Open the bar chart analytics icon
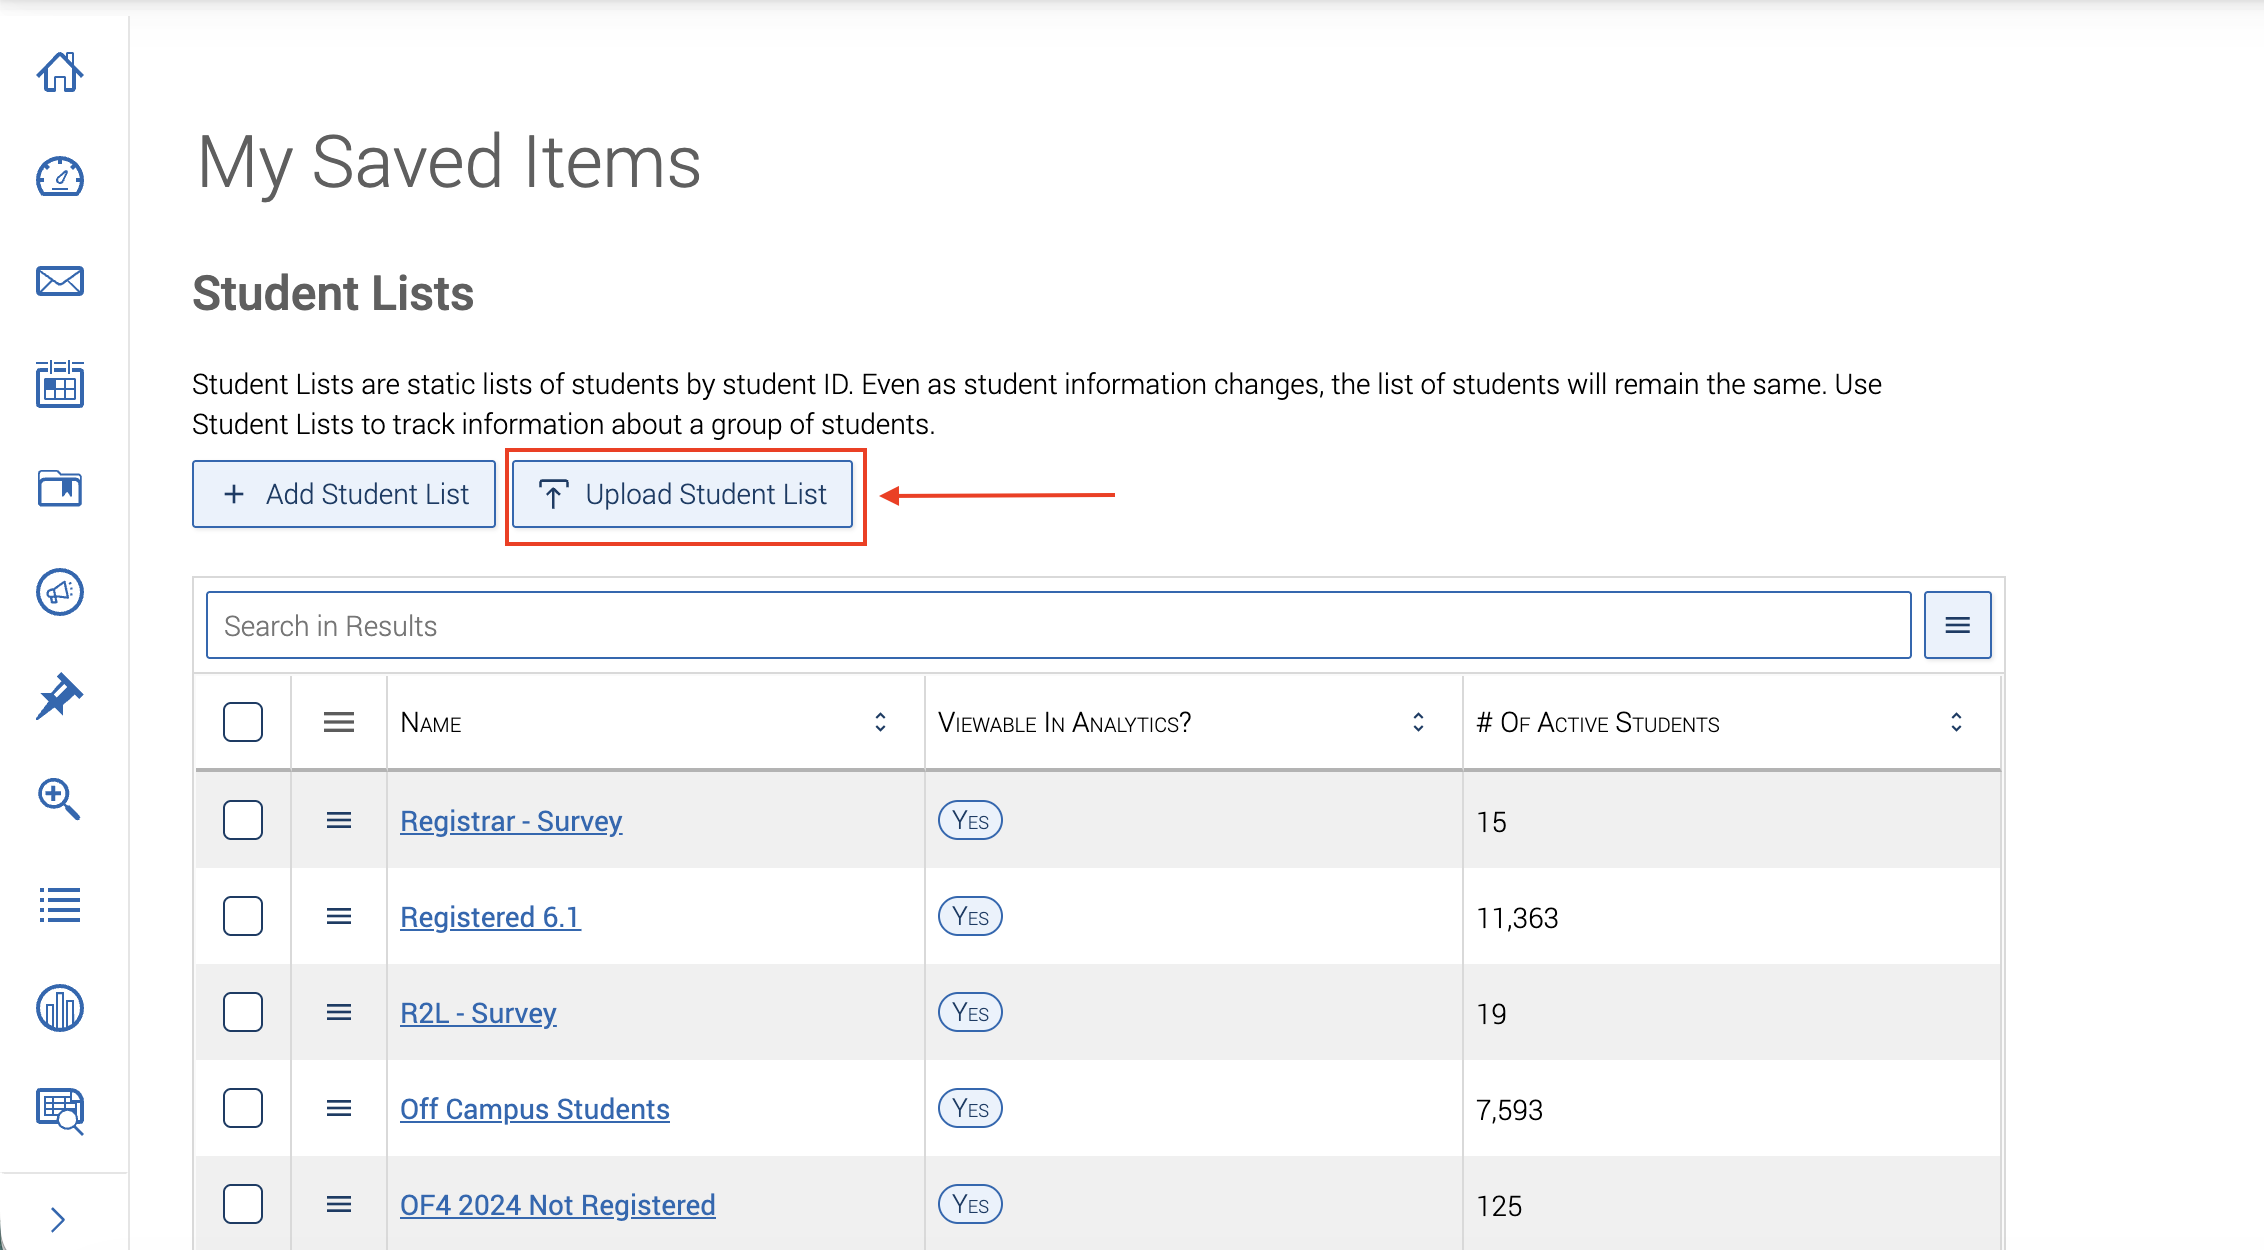The image size is (2264, 1250). [60, 1008]
